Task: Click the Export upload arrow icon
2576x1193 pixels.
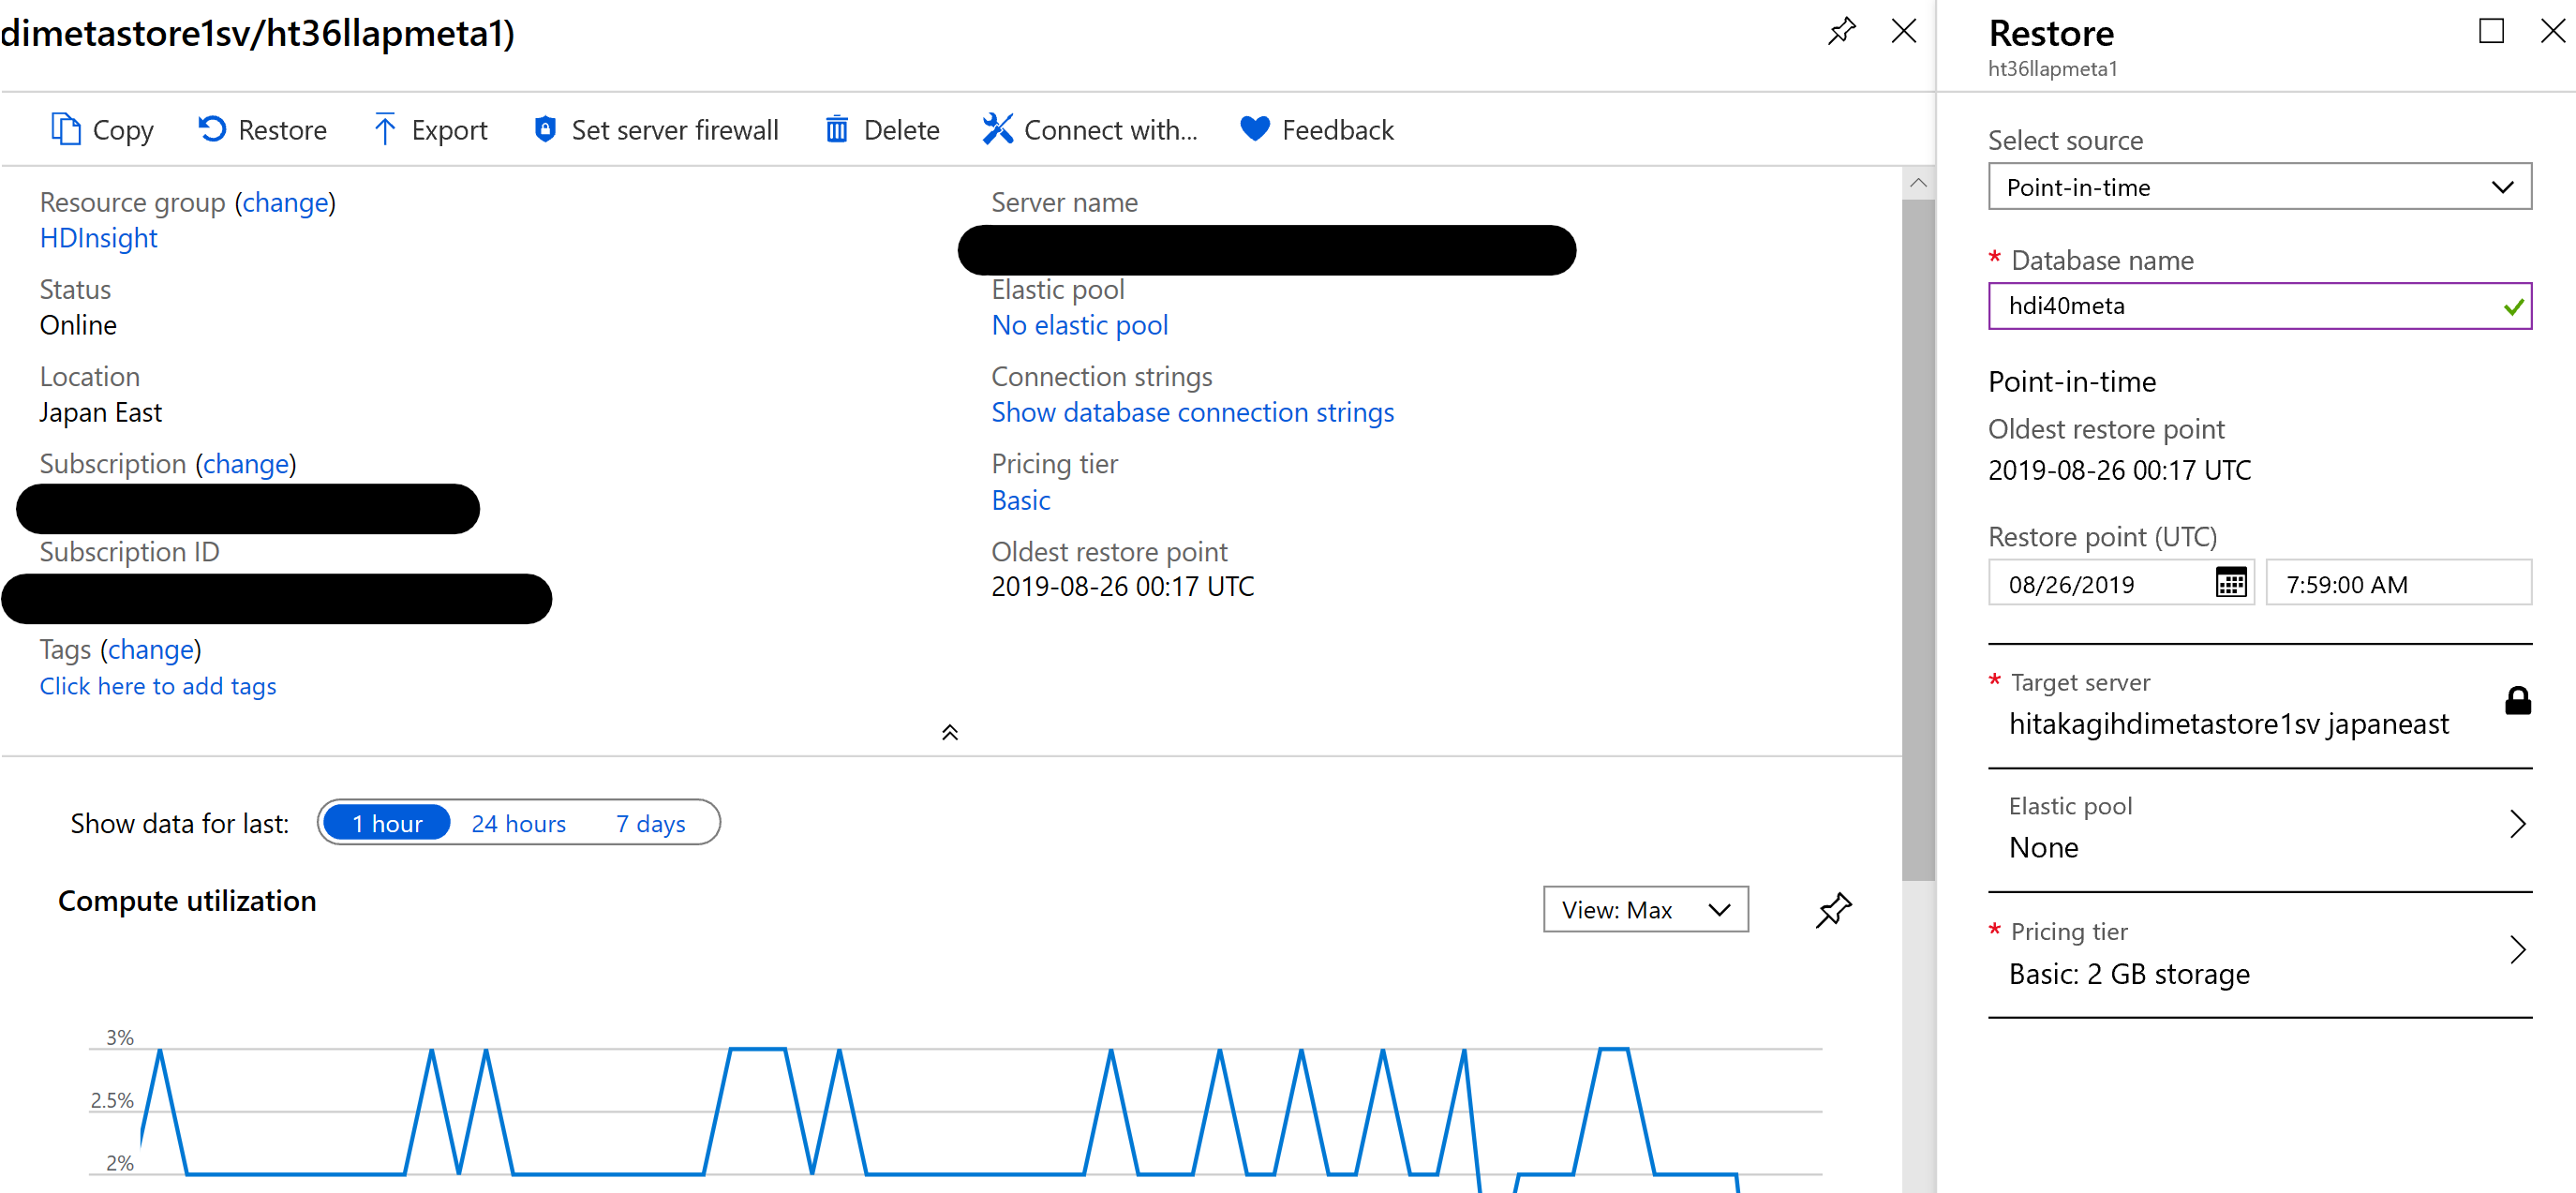Action: [x=384, y=130]
